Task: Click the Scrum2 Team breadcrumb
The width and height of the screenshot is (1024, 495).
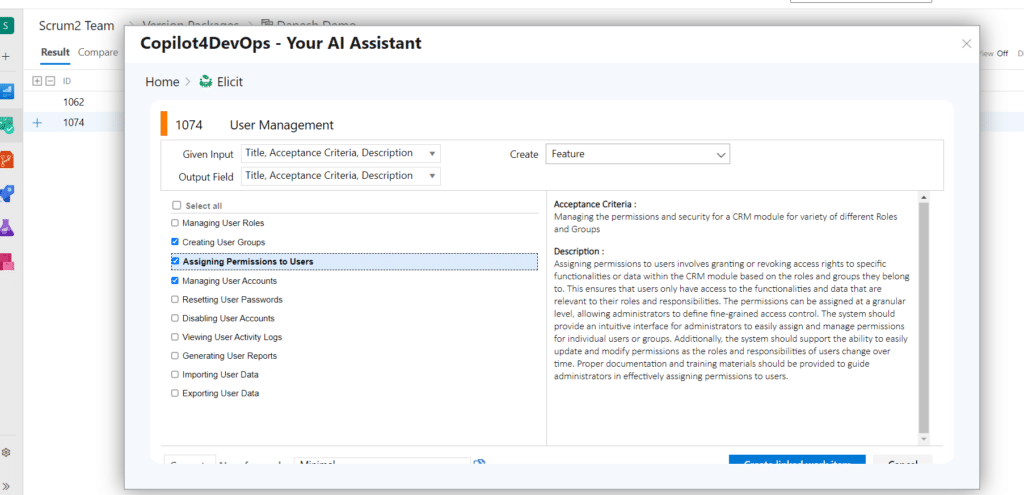Action: [76, 26]
